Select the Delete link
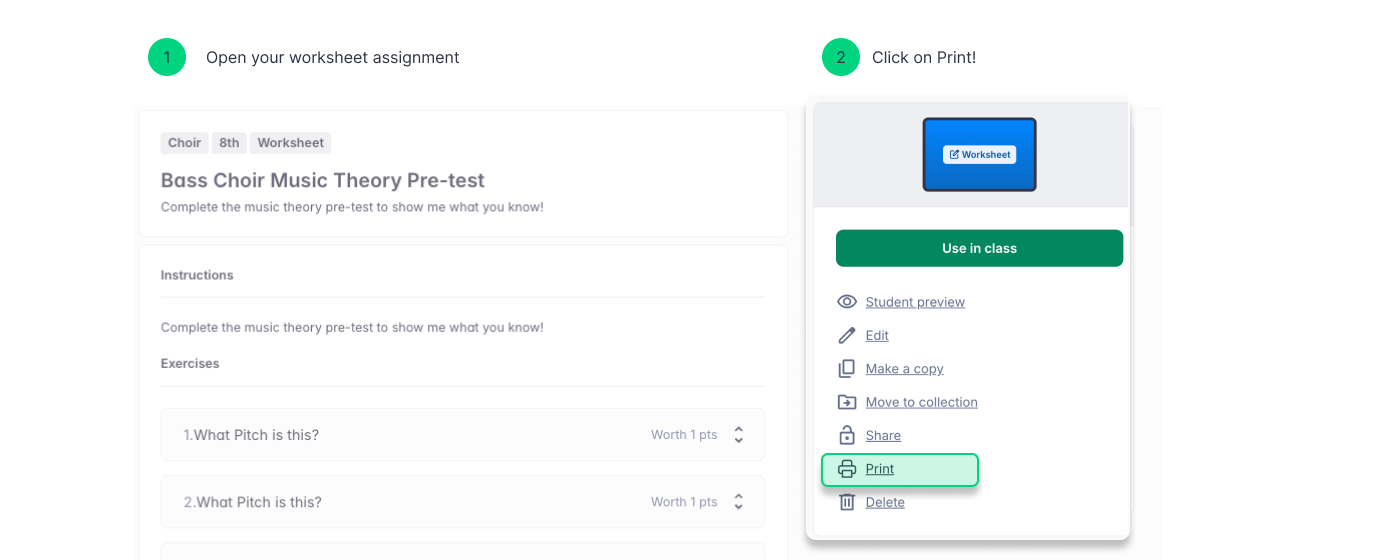Image resolution: width=1400 pixels, height=560 pixels. click(x=885, y=502)
